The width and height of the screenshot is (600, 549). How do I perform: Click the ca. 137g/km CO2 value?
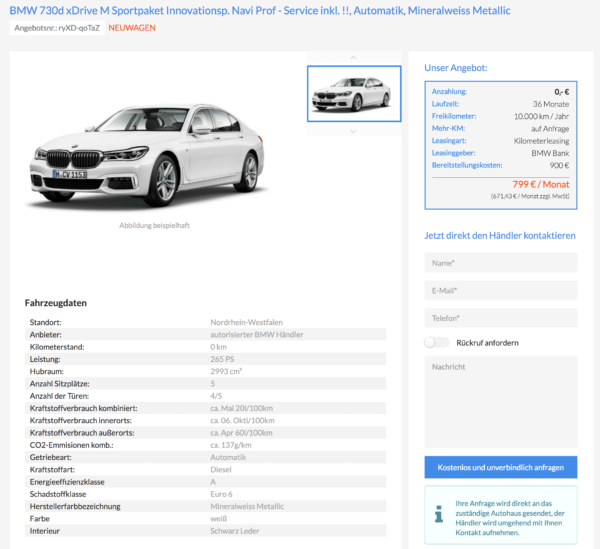231,445
